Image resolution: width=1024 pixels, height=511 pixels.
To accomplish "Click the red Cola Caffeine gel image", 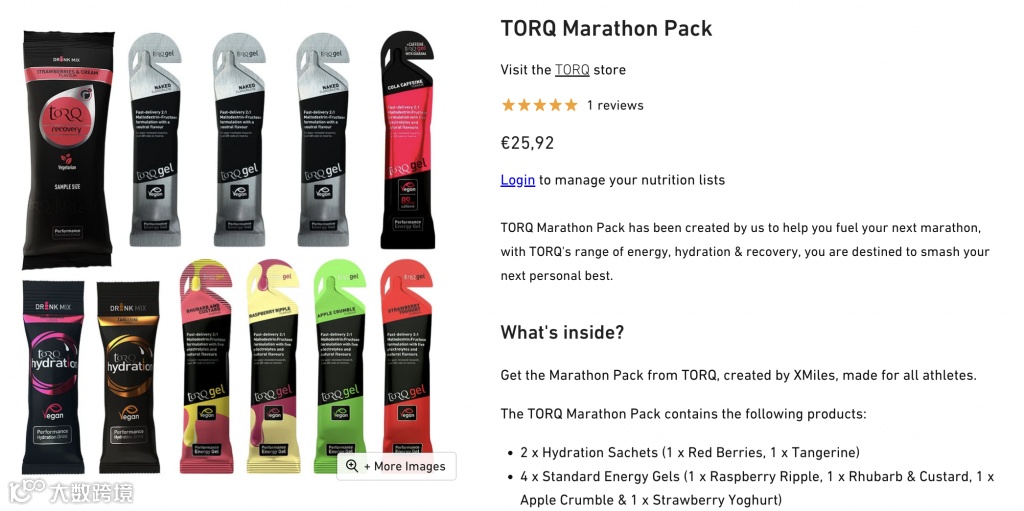I will point(408,139).
